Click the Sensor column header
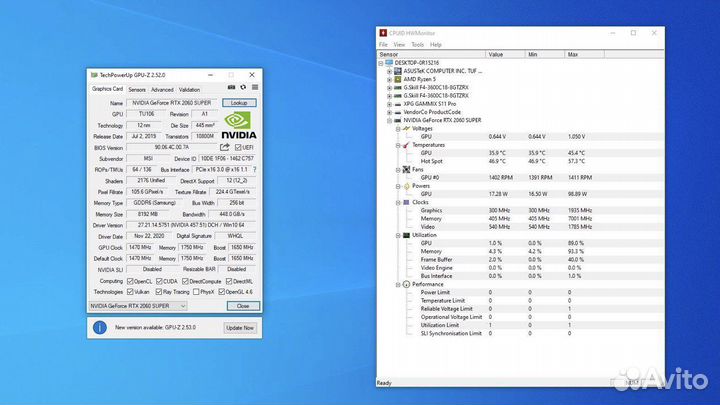 pos(431,54)
